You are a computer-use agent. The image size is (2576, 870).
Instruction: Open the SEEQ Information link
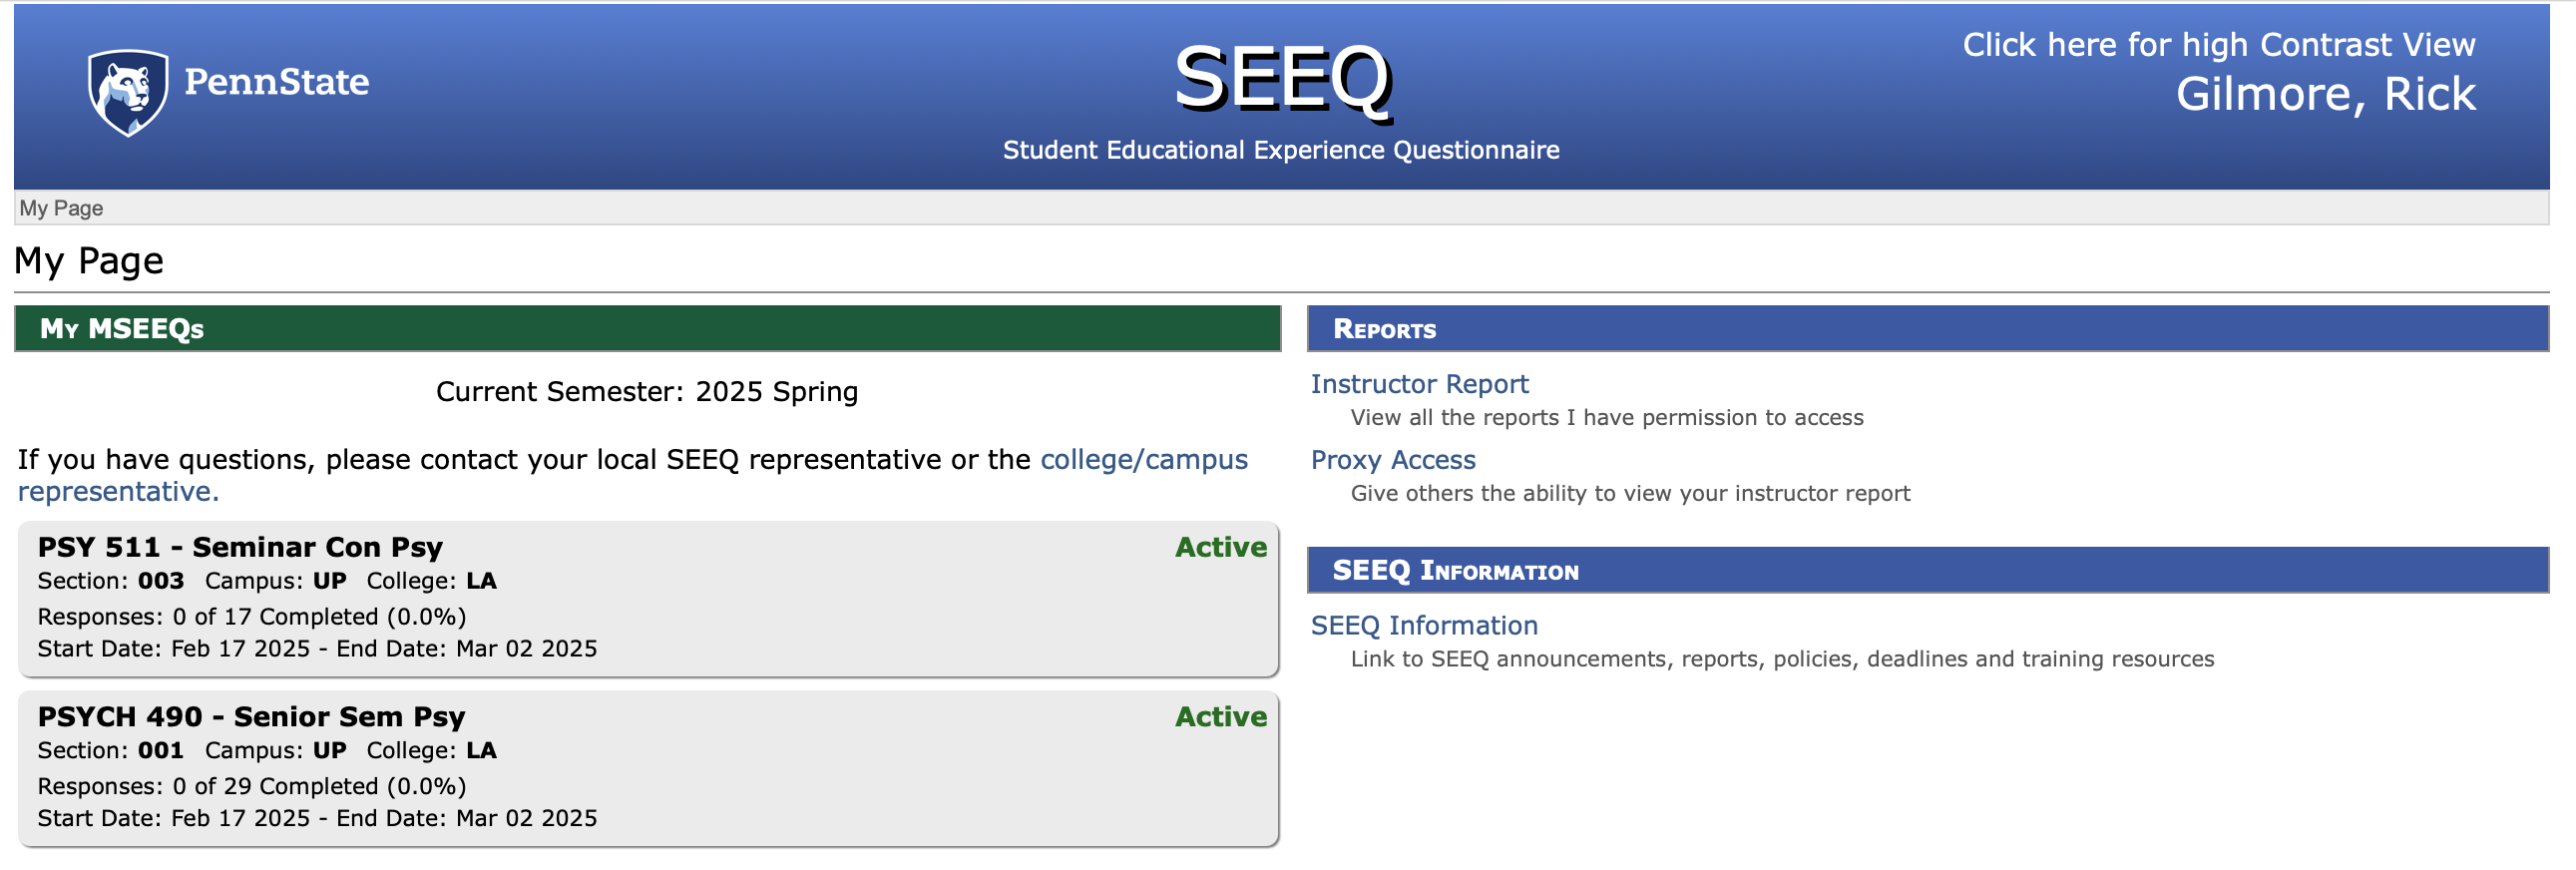click(x=1423, y=626)
